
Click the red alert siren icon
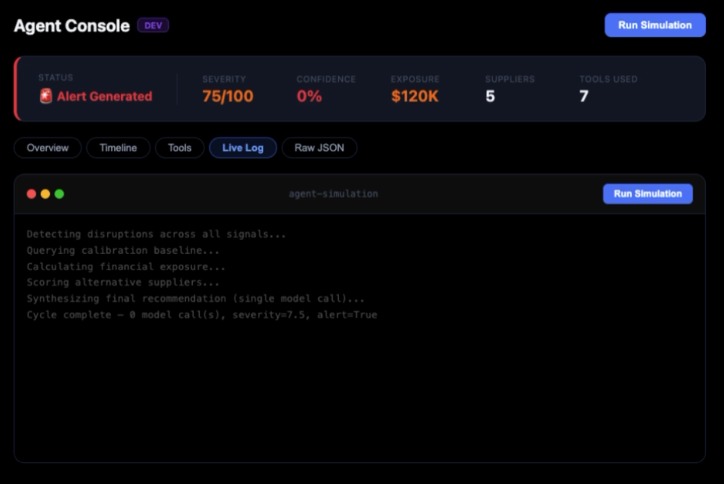click(46, 96)
